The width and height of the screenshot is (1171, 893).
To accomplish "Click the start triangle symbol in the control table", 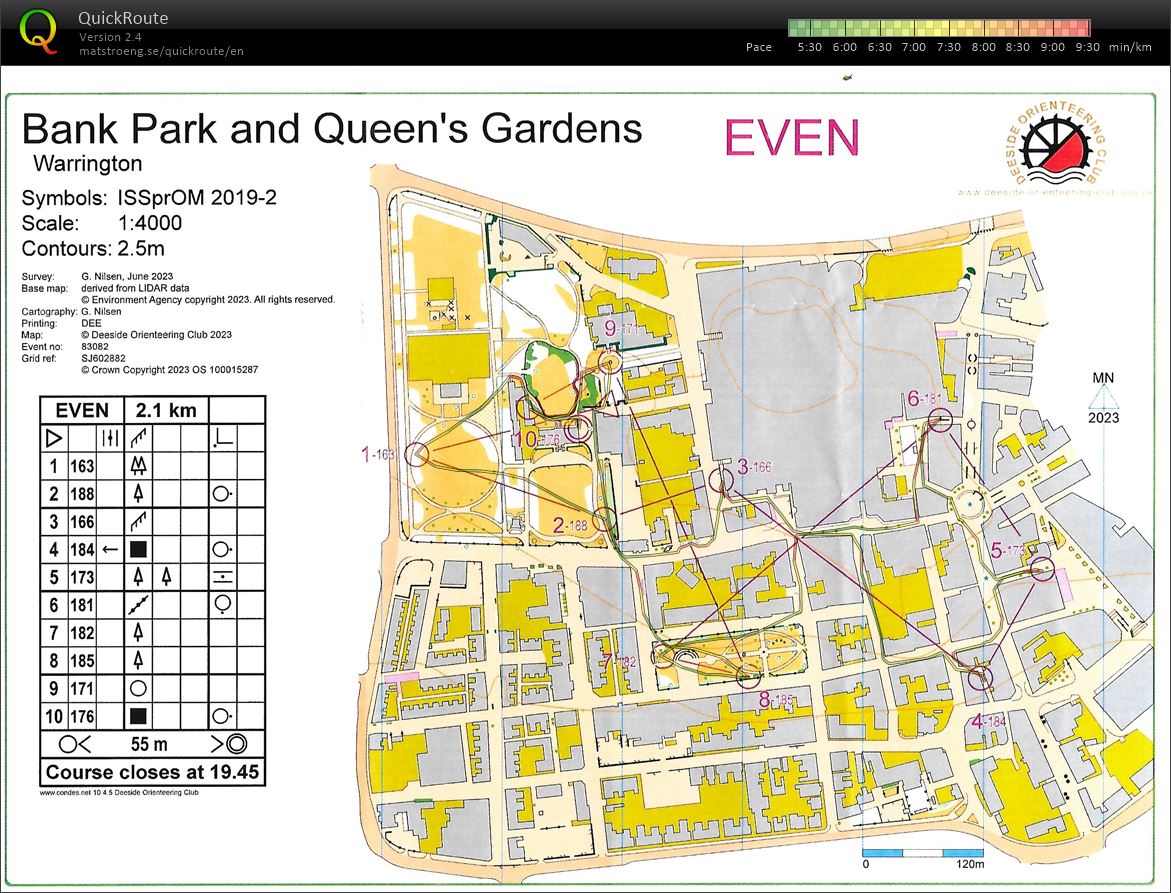I will click(x=53, y=438).
